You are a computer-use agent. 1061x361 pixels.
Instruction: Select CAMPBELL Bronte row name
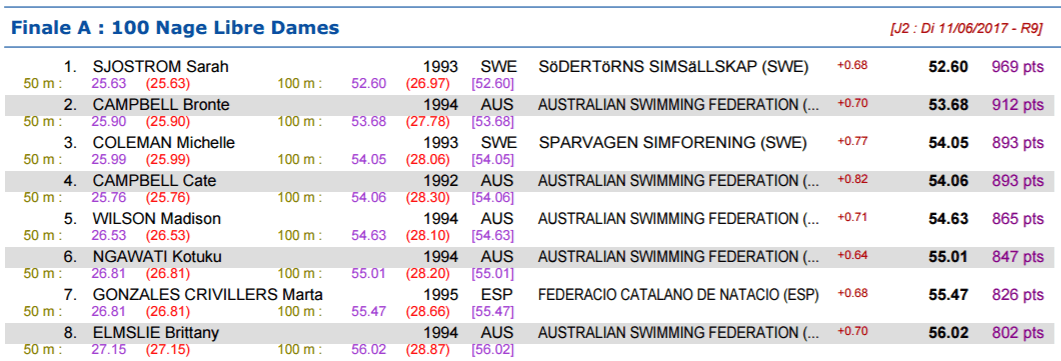click(161, 105)
